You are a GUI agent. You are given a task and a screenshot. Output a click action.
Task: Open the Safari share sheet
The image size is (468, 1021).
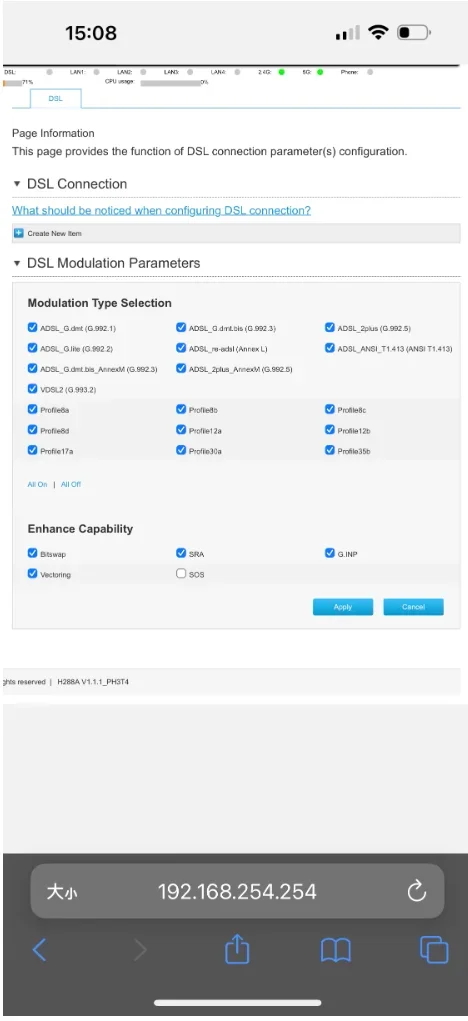point(237,947)
